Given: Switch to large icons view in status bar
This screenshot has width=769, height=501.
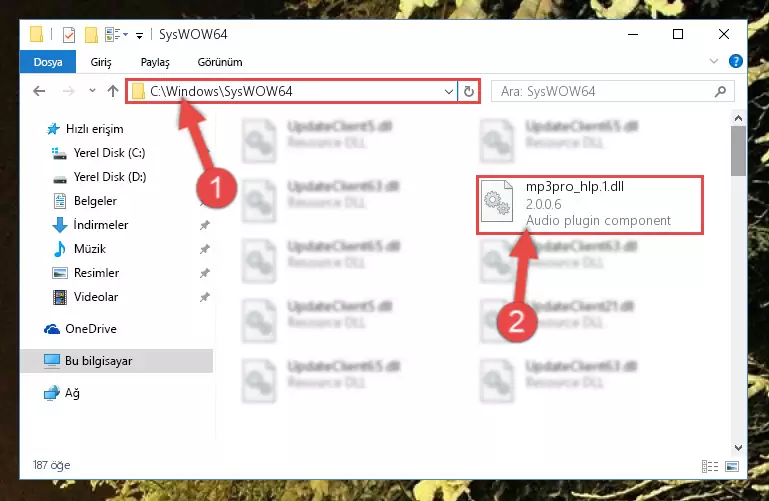Looking at the screenshot, I should tap(732, 466).
